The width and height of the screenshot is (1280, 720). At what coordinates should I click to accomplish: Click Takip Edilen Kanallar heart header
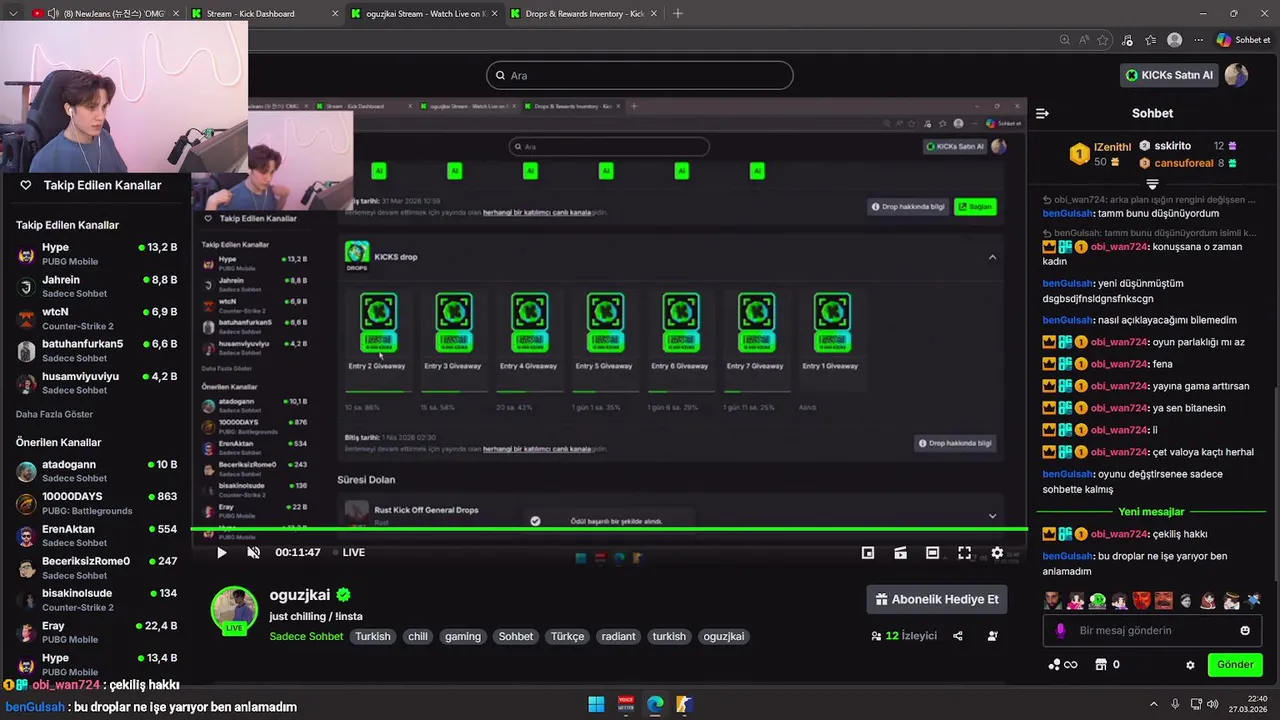[x=90, y=185]
